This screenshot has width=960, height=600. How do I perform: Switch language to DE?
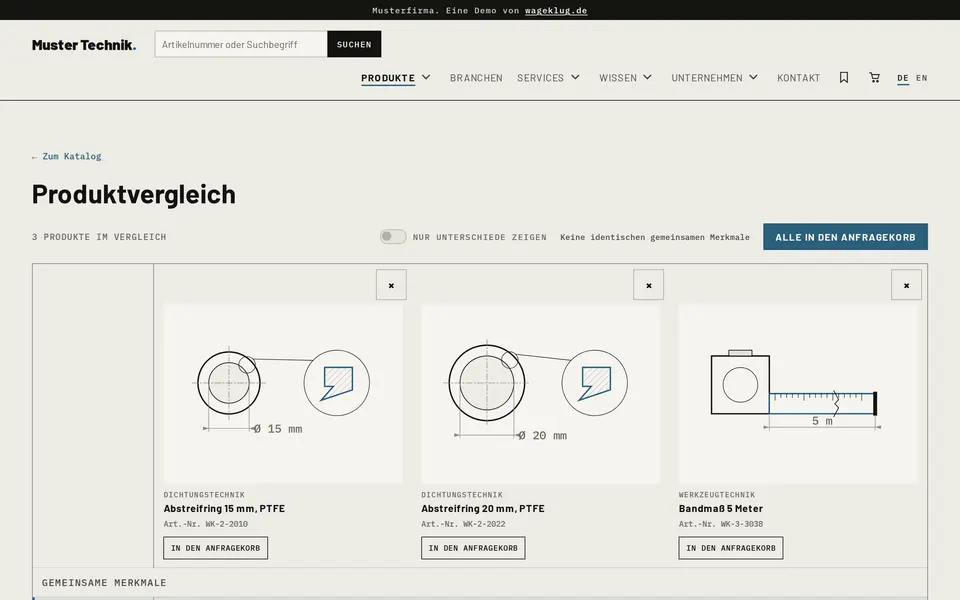click(x=902, y=78)
